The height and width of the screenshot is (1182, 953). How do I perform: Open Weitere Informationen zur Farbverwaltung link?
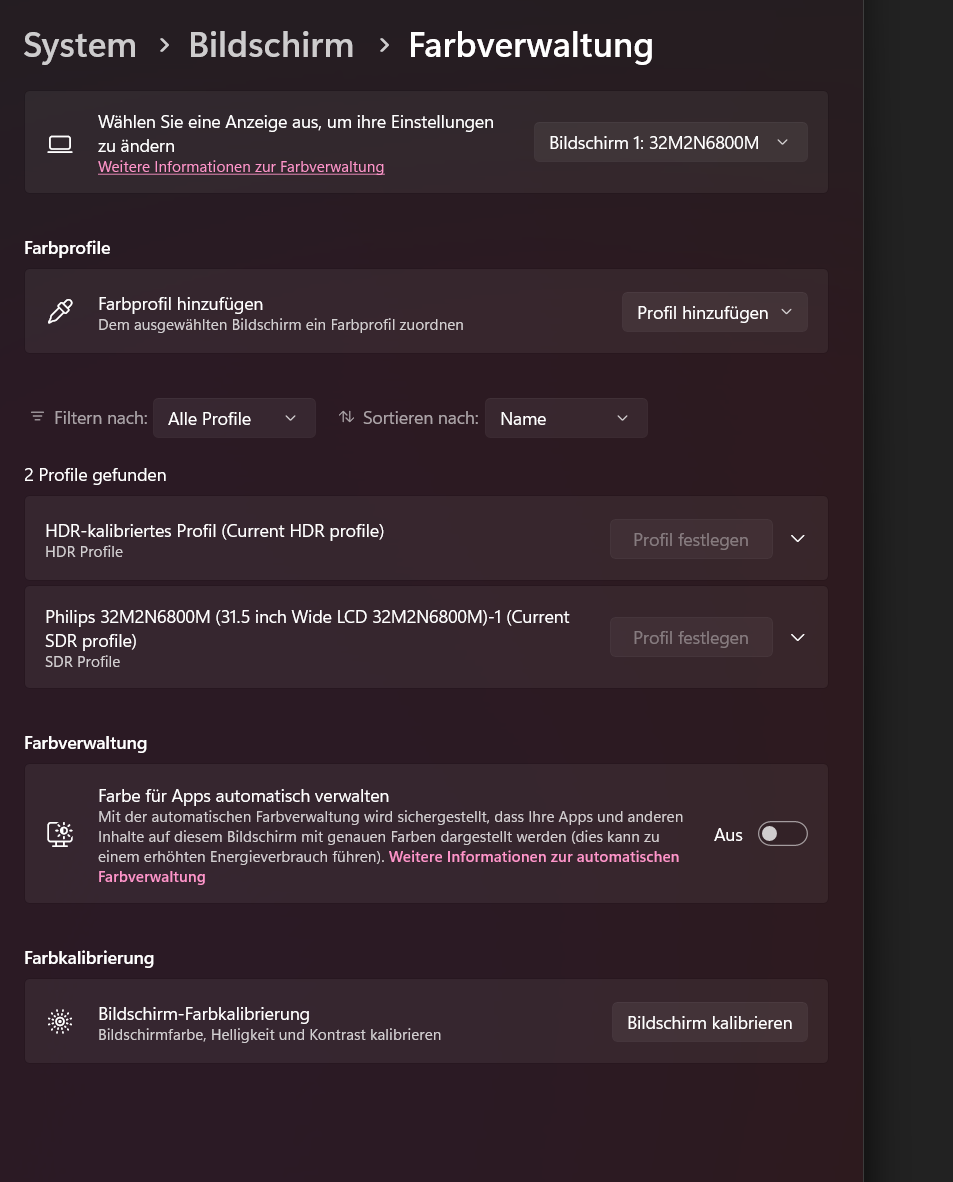(x=241, y=166)
